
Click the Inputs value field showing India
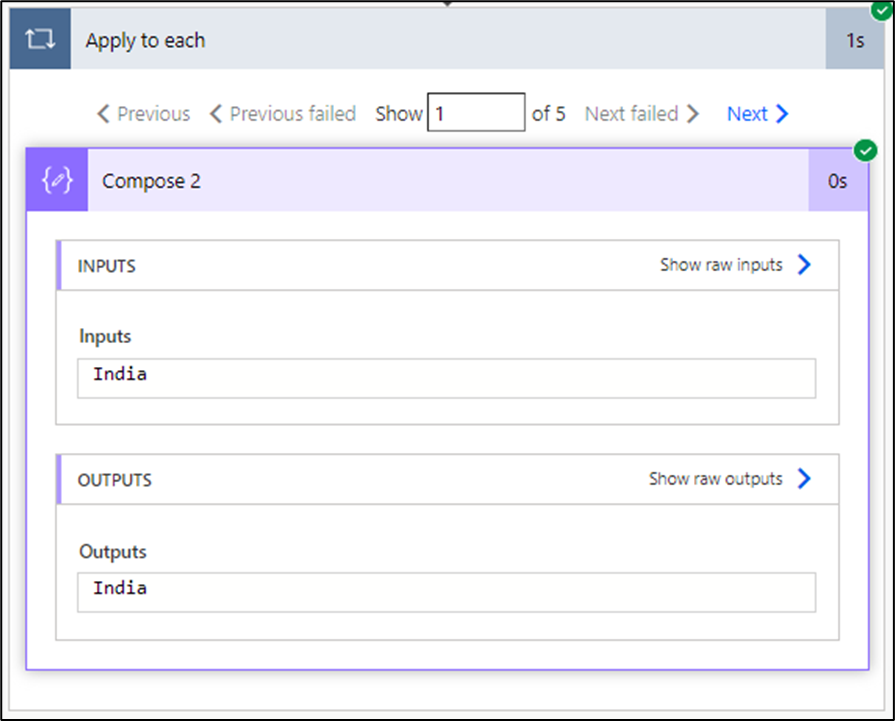tap(446, 379)
